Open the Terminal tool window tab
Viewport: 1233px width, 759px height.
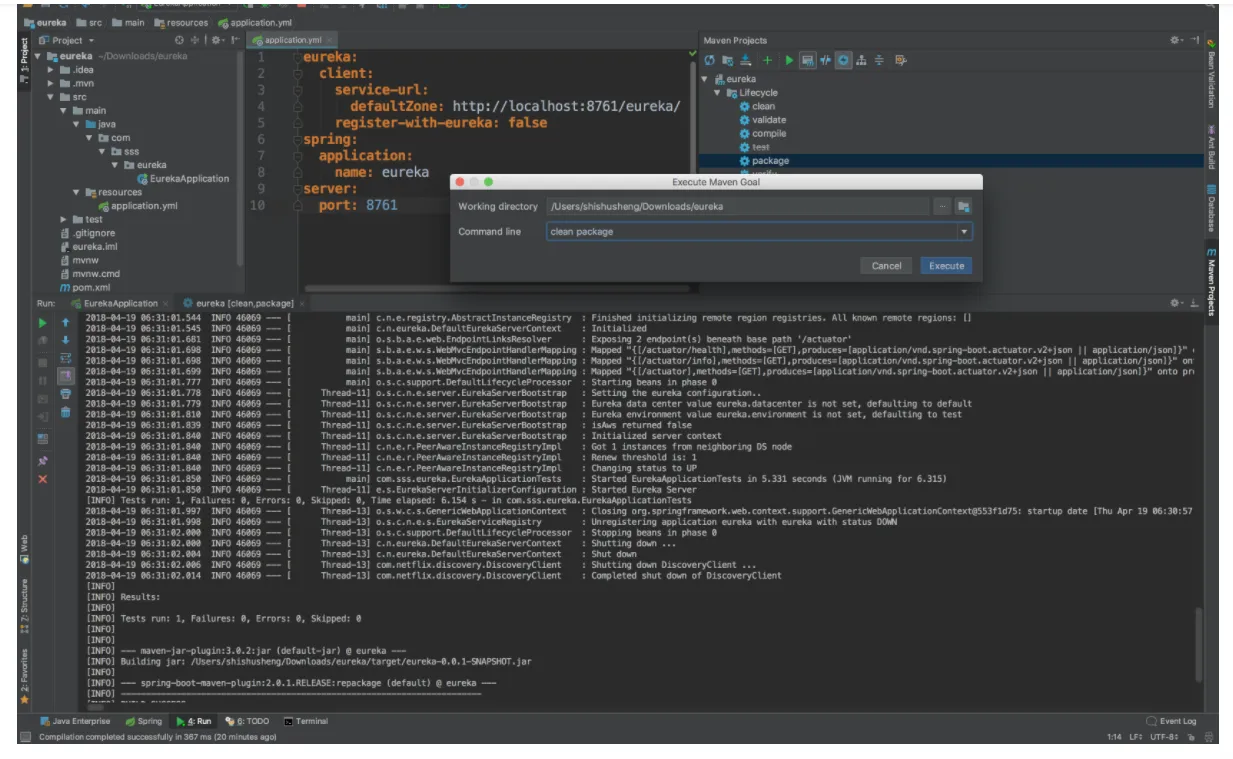pyautogui.click(x=305, y=721)
